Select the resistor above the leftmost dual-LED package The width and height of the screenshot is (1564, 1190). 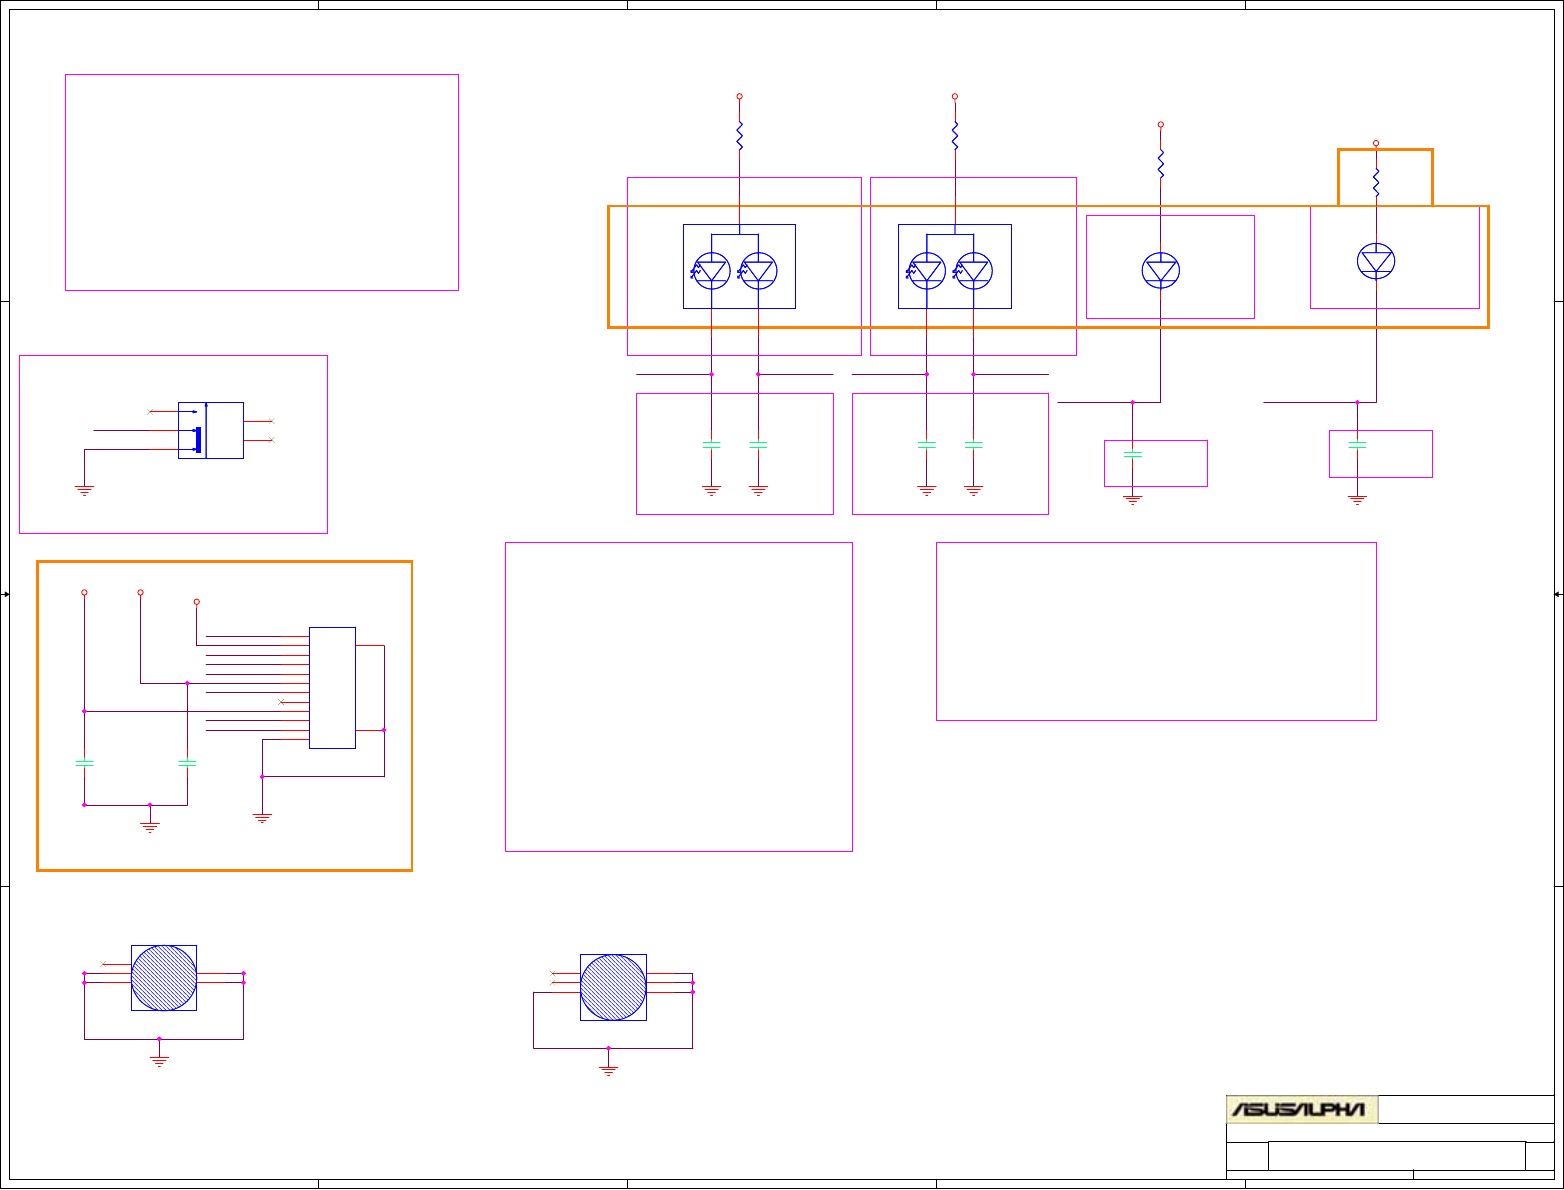(739, 136)
